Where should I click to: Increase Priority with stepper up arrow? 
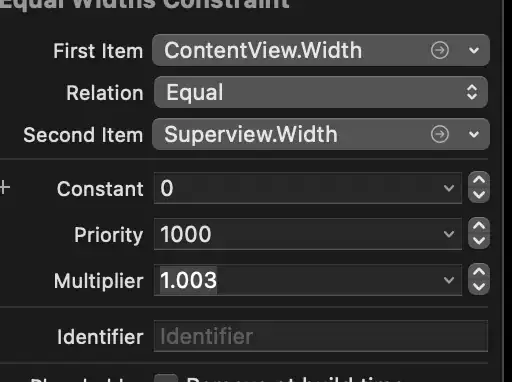pos(479,226)
